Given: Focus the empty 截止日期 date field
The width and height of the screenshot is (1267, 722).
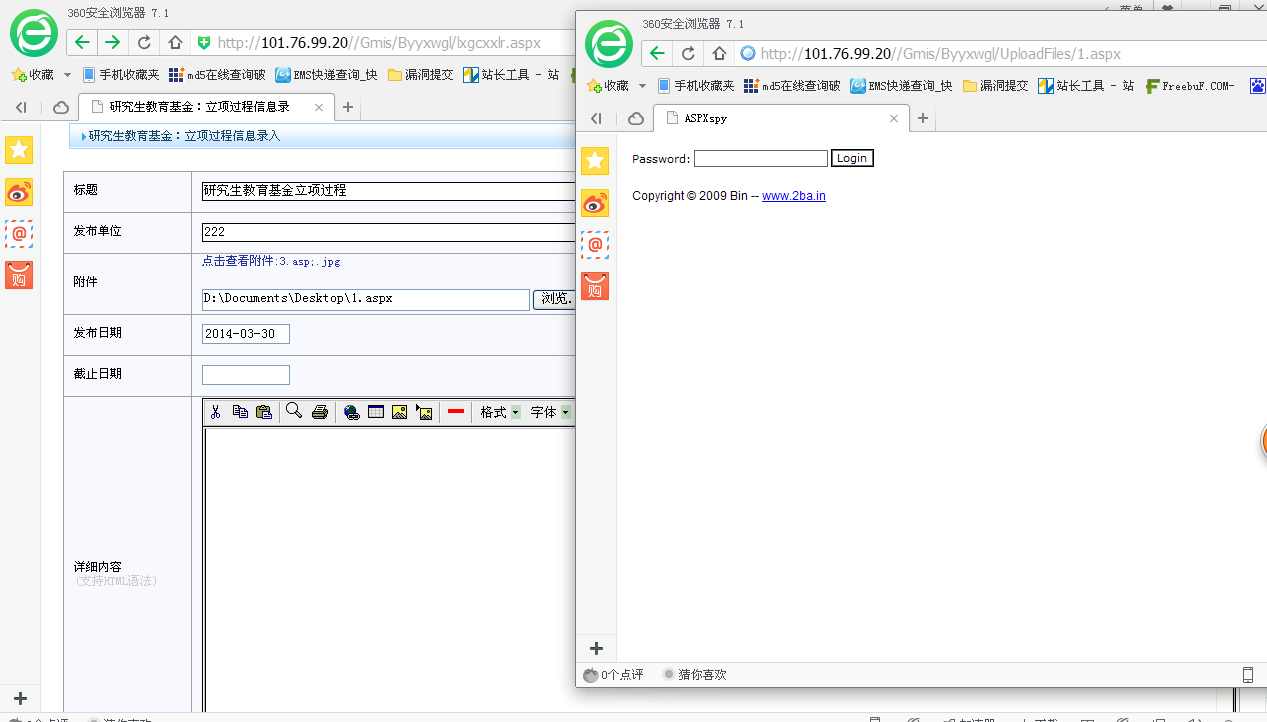Looking at the screenshot, I should [246, 375].
